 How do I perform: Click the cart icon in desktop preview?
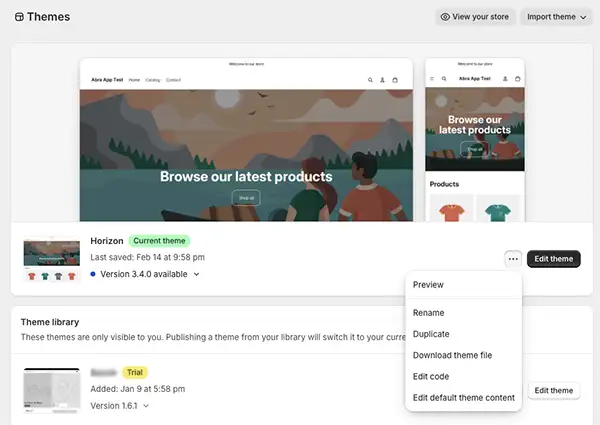point(395,80)
